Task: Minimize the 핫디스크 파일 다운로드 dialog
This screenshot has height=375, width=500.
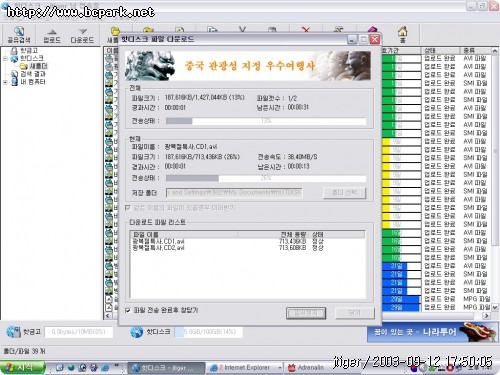Action: click(x=352, y=39)
